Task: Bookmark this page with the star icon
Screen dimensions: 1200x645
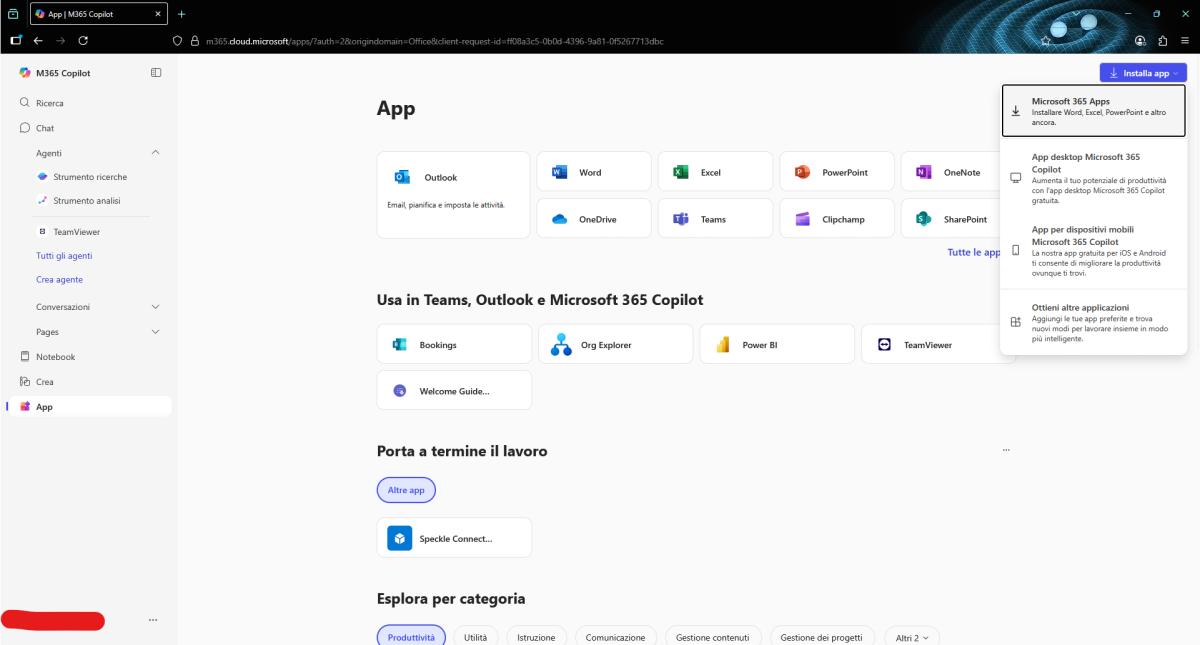Action: [1045, 41]
